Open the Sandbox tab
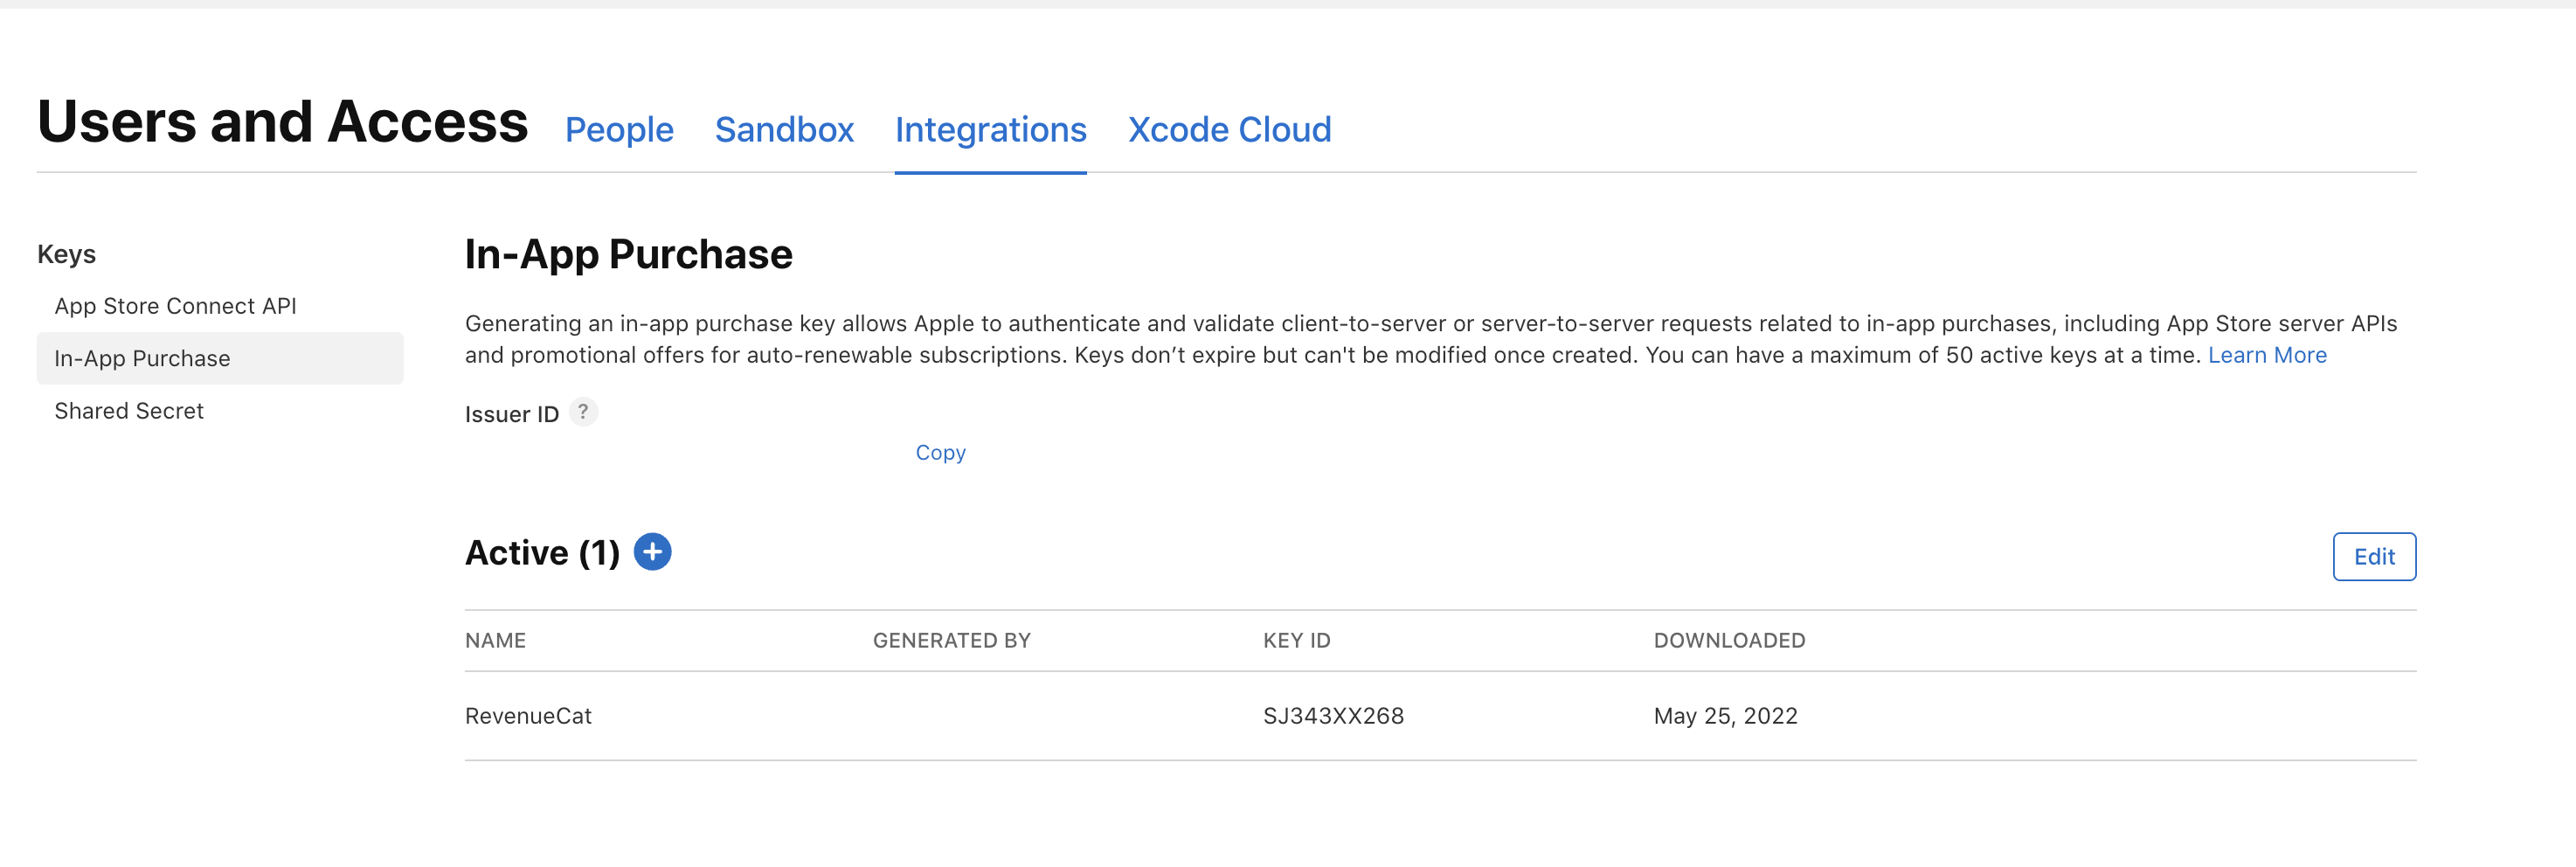 784,129
